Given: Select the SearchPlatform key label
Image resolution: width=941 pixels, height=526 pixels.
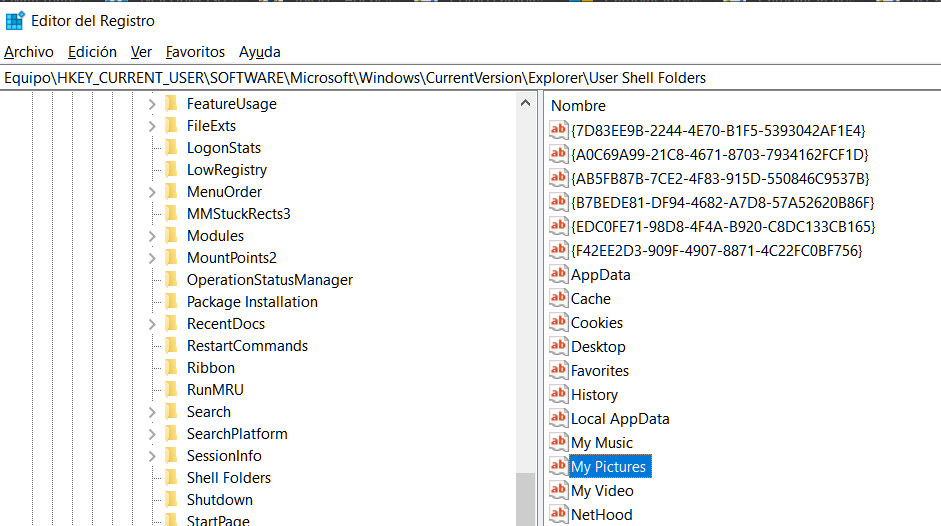Looking at the screenshot, I should 237,434.
